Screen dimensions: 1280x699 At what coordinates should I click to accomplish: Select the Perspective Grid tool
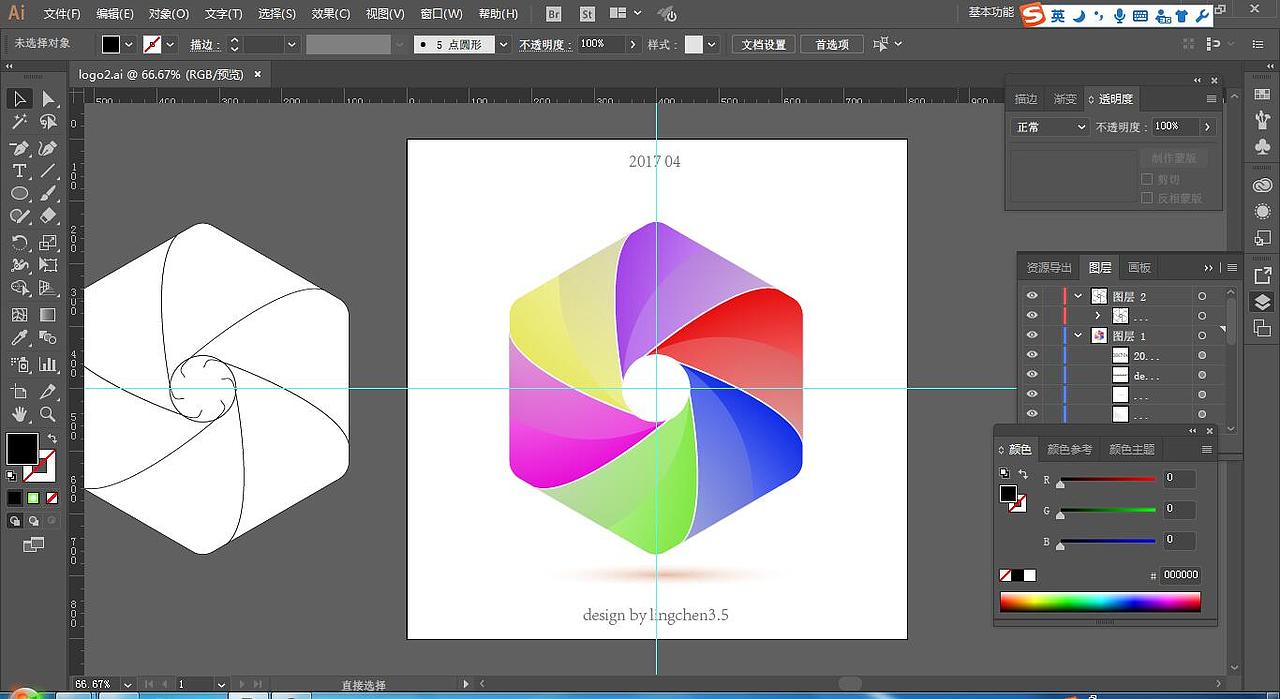pos(48,289)
